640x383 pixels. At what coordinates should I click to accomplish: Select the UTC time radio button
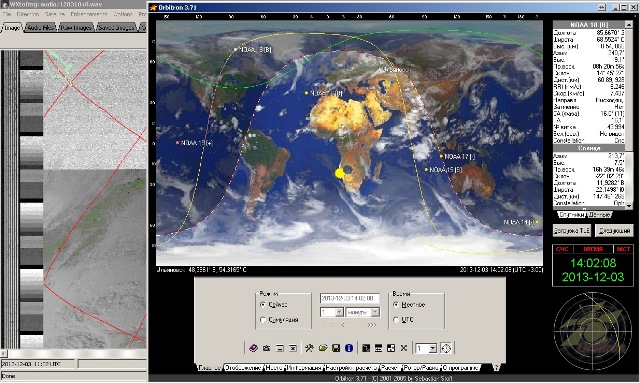click(x=396, y=320)
